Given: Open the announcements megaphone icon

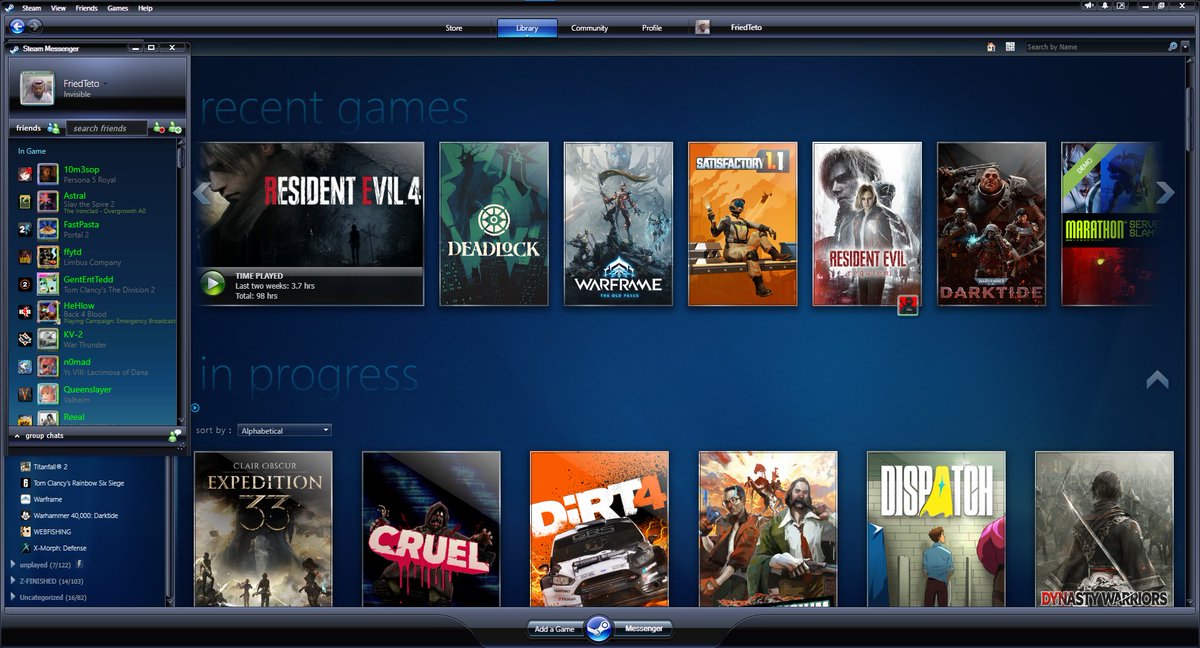Looking at the screenshot, I should click(1089, 6).
